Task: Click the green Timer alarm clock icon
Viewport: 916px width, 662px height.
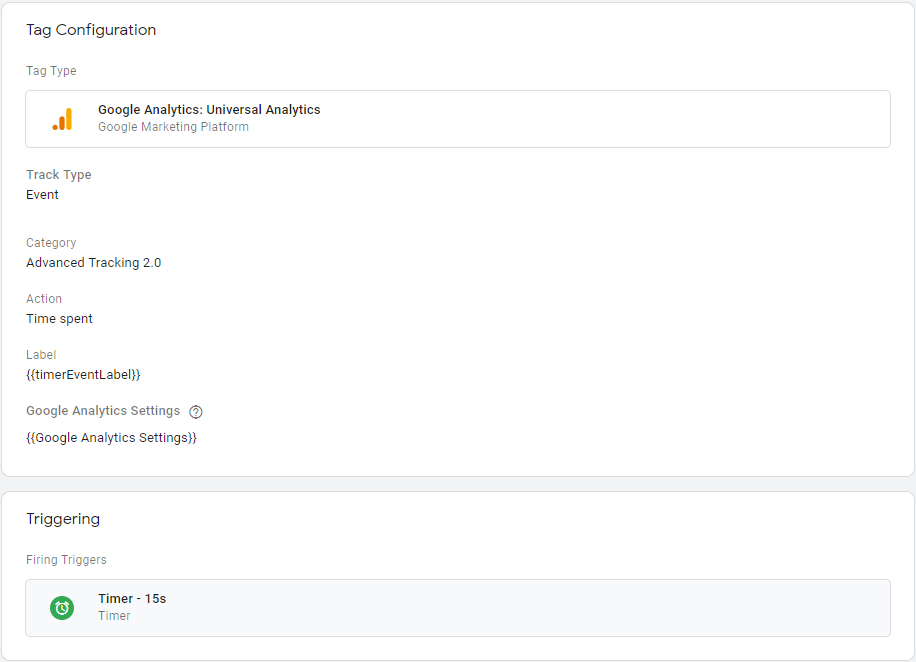Action: click(62, 608)
